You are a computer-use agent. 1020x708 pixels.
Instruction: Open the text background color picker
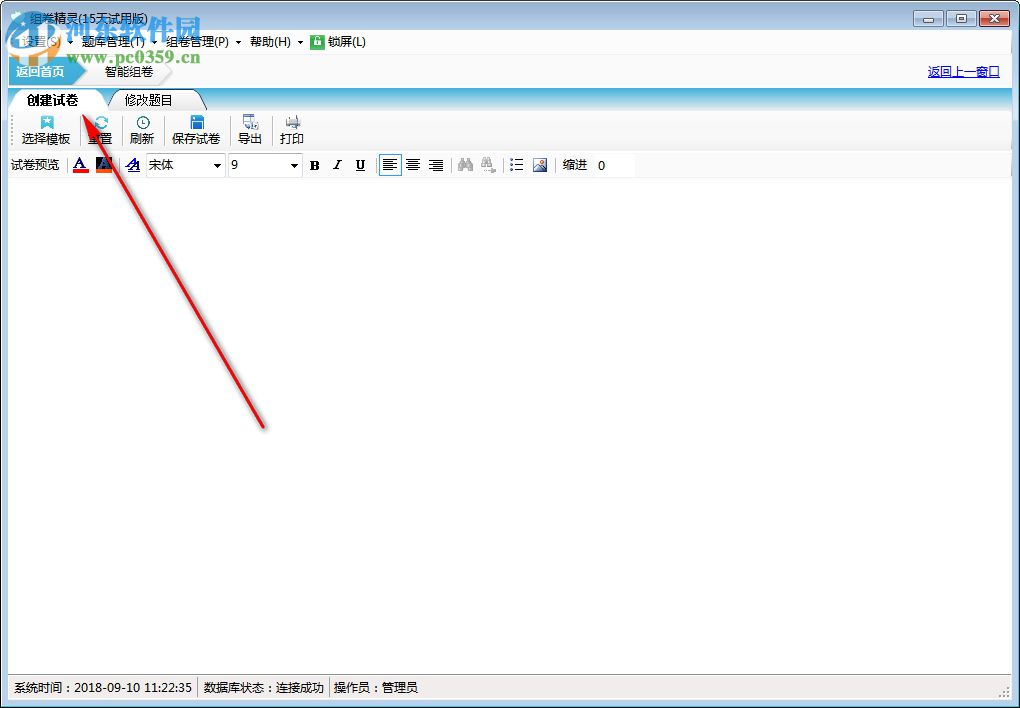(x=104, y=165)
